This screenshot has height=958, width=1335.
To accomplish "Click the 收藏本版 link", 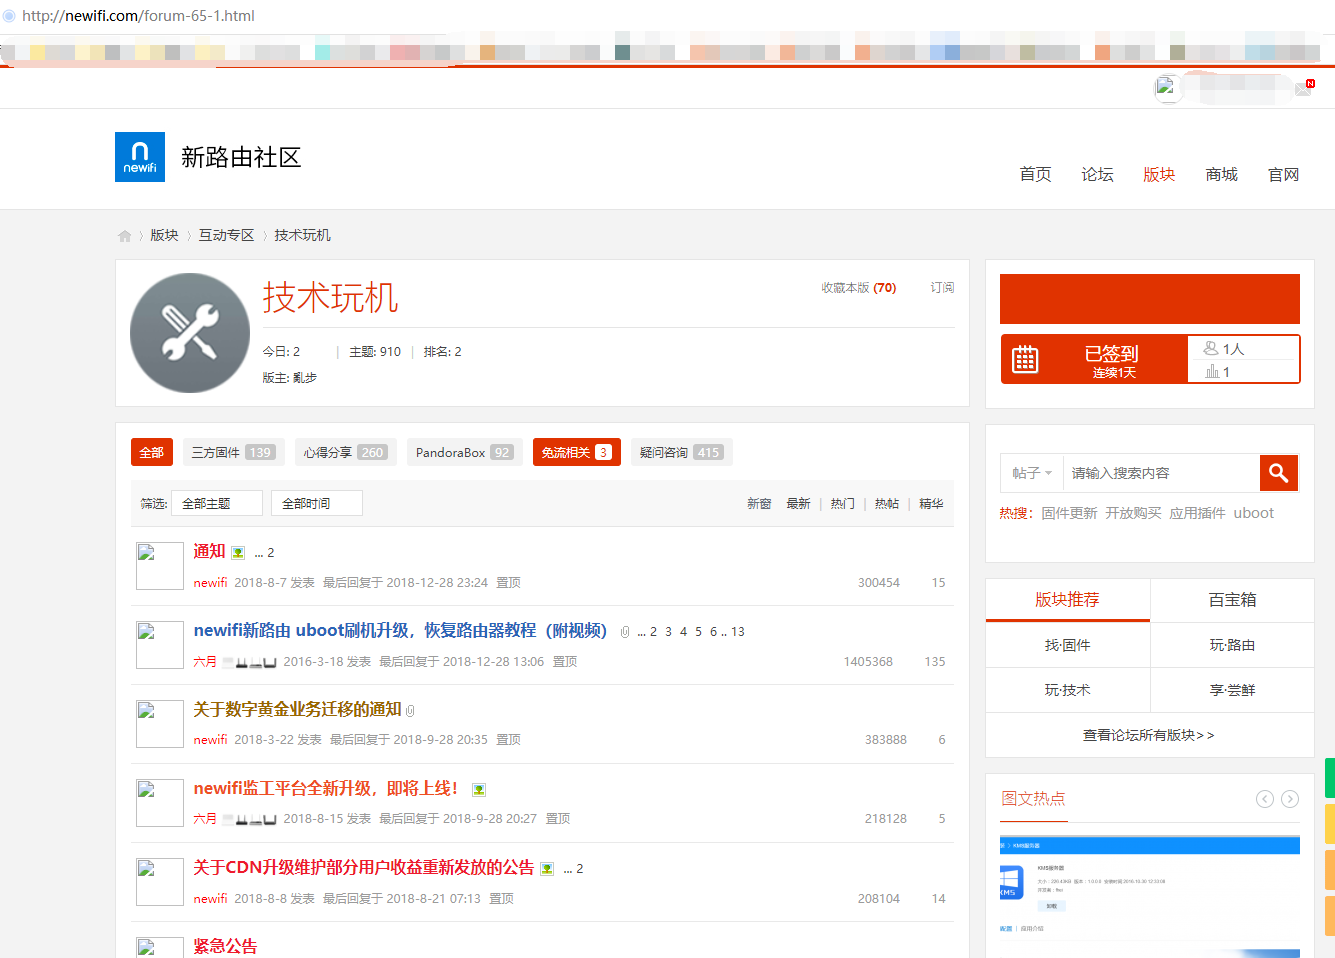I will click(858, 288).
